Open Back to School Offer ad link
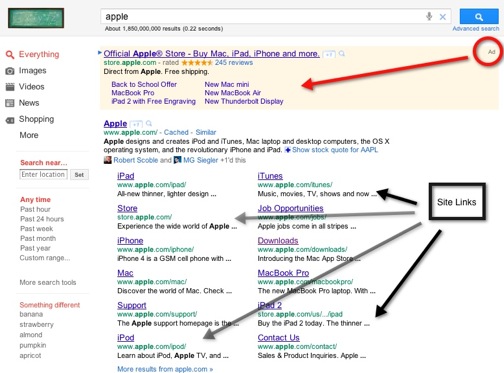This screenshot has height=373, width=504. (x=144, y=84)
